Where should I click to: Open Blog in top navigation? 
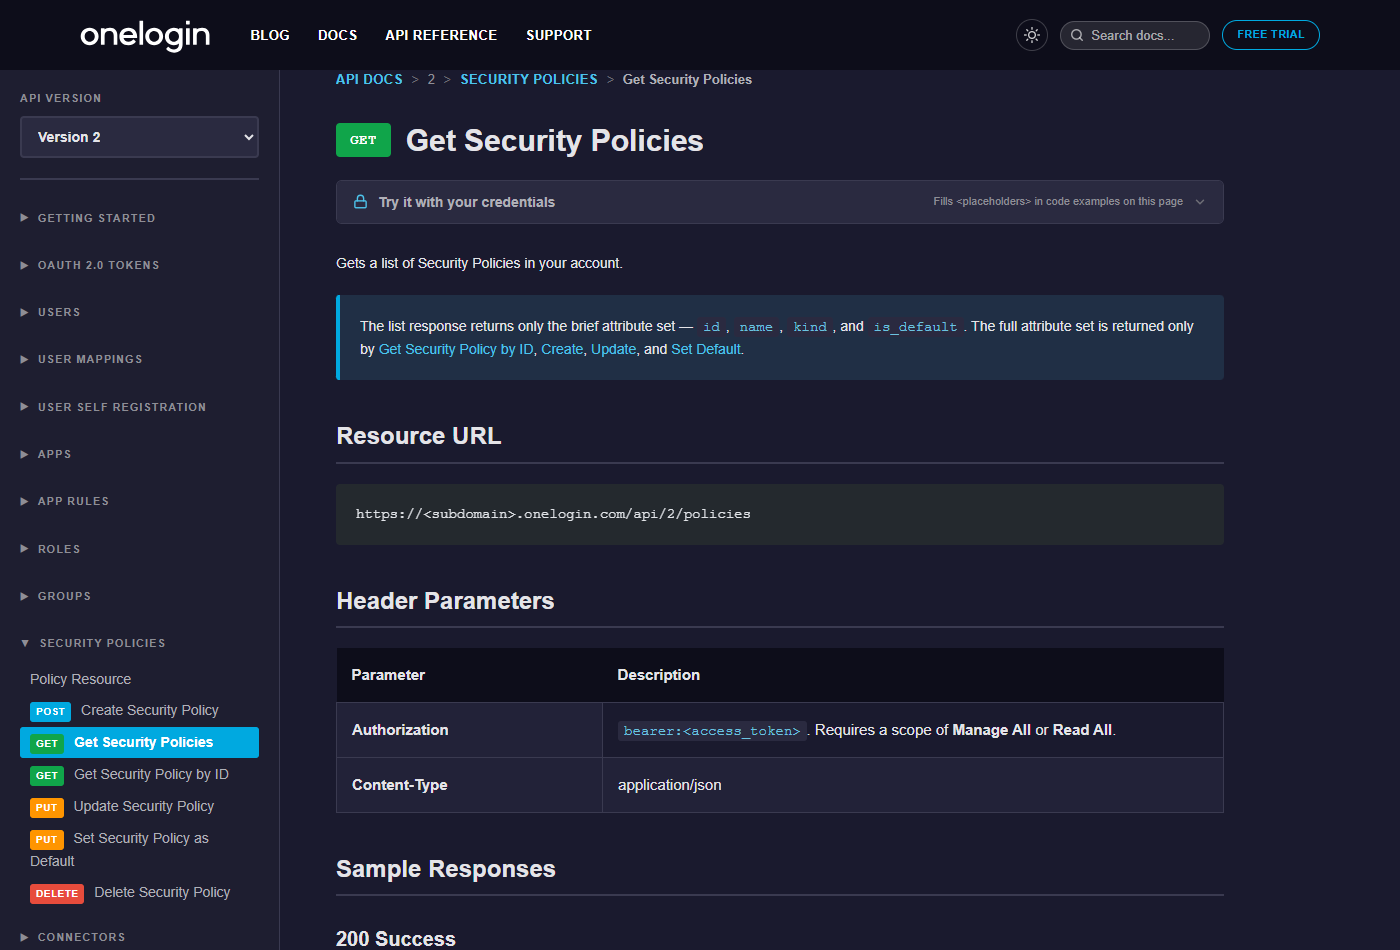[270, 35]
